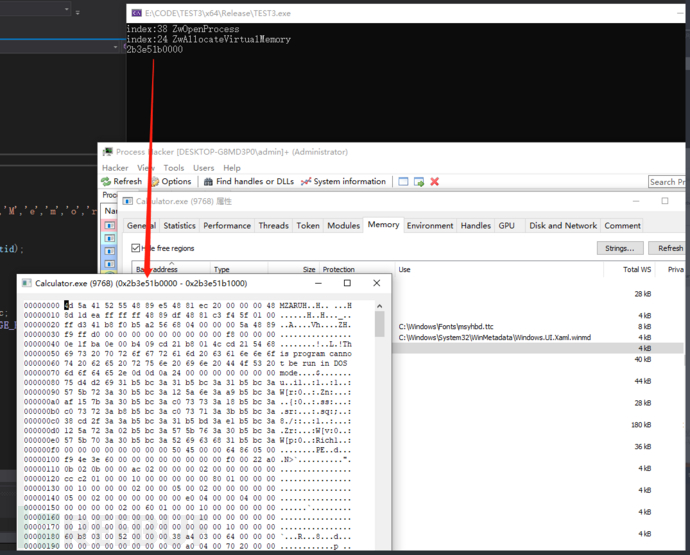
Task: Select the msyhbd.ttc memory region row
Action: [x=539, y=327]
